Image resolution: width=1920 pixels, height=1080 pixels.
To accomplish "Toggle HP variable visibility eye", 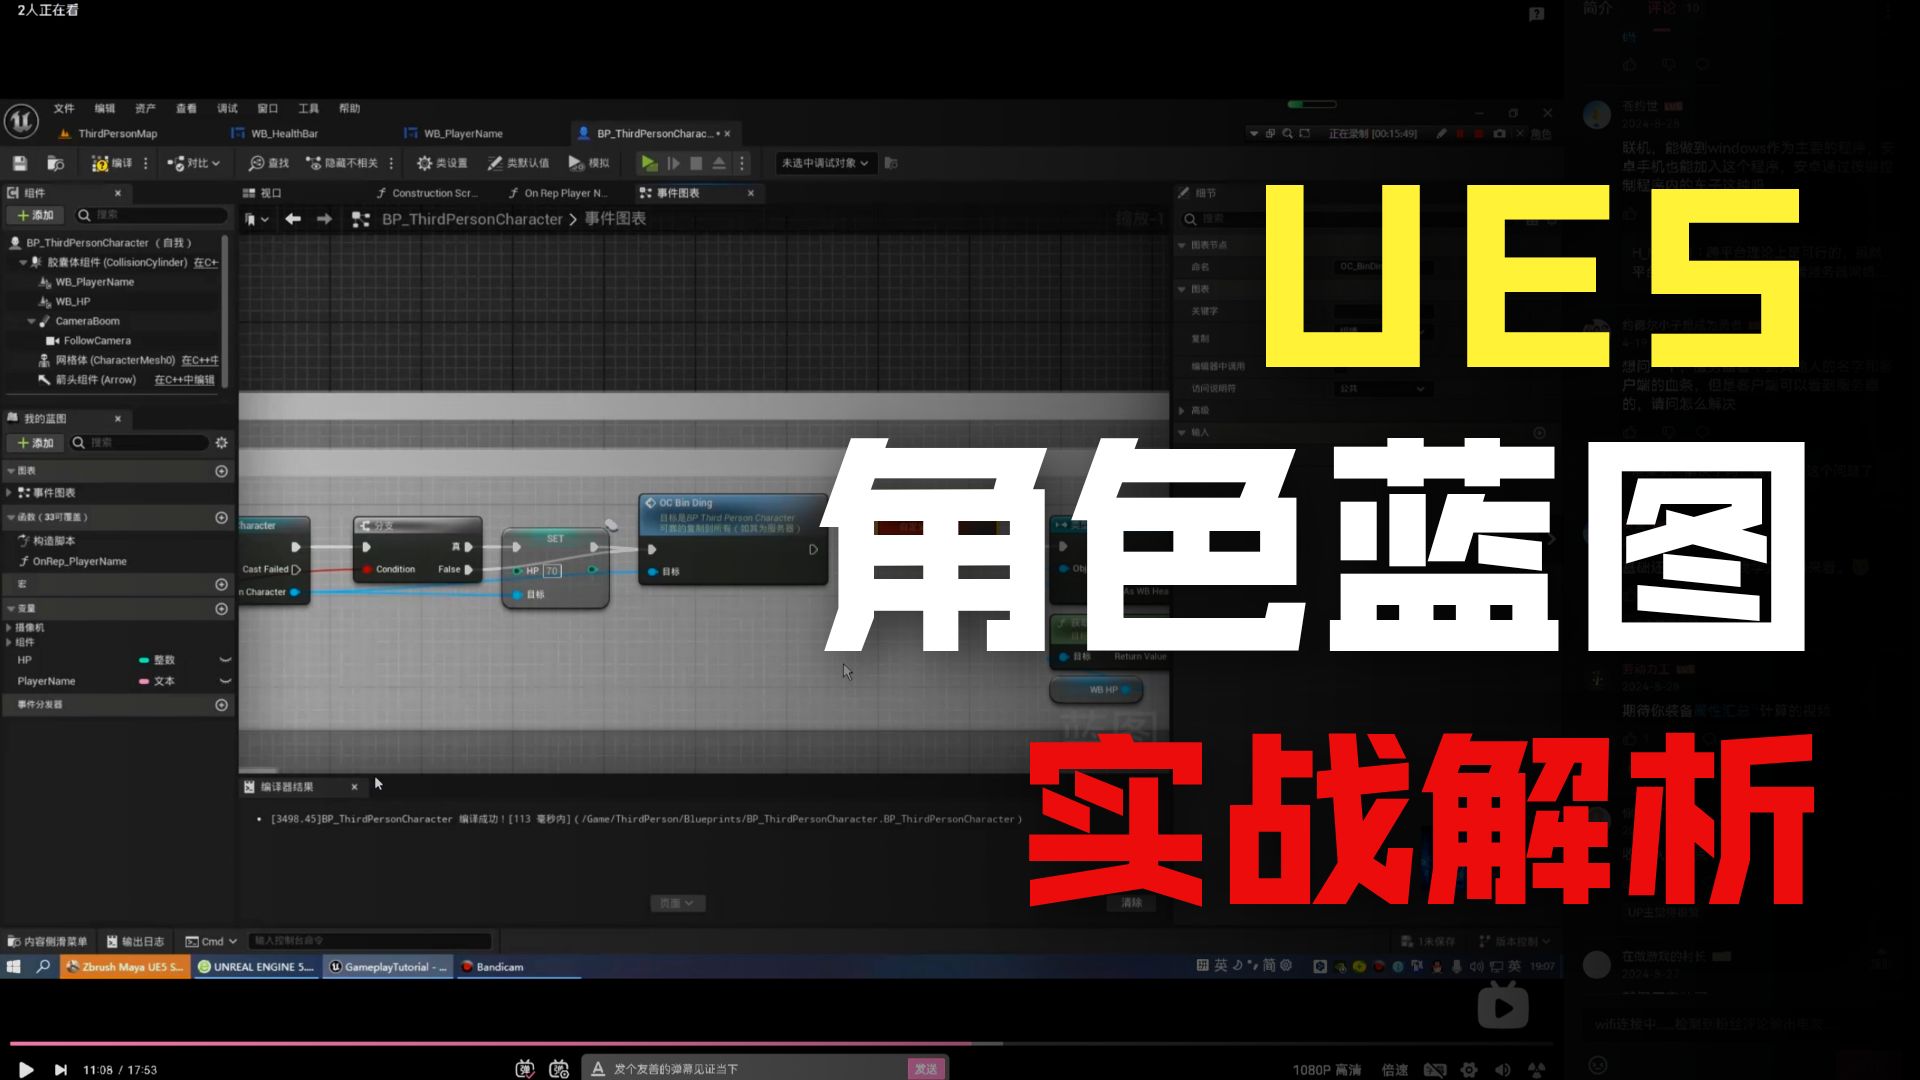I will tap(225, 660).
